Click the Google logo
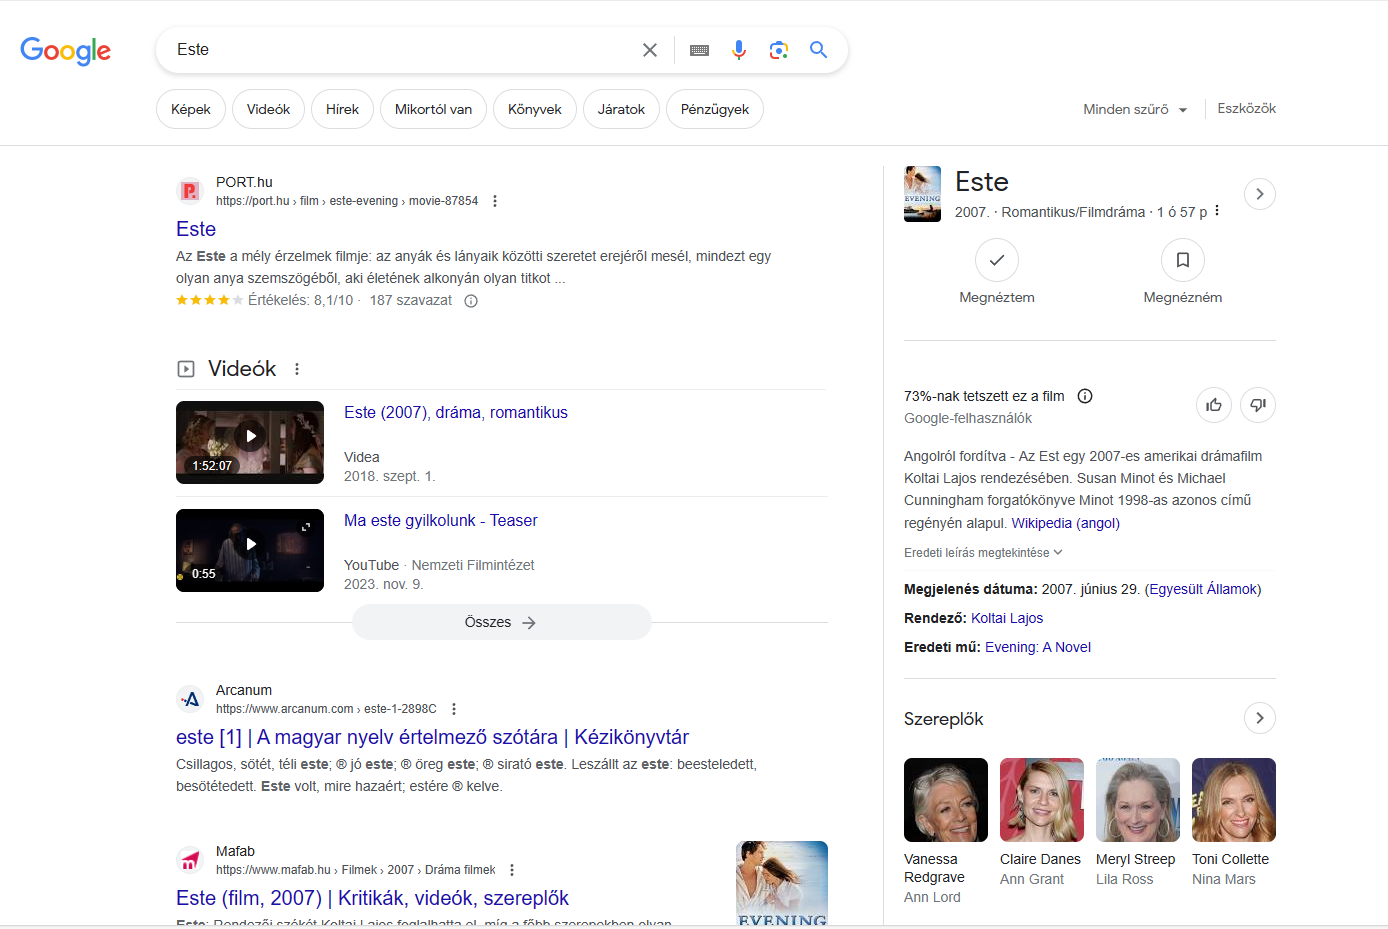Screen dimensions: 1388x929 [x=66, y=51]
